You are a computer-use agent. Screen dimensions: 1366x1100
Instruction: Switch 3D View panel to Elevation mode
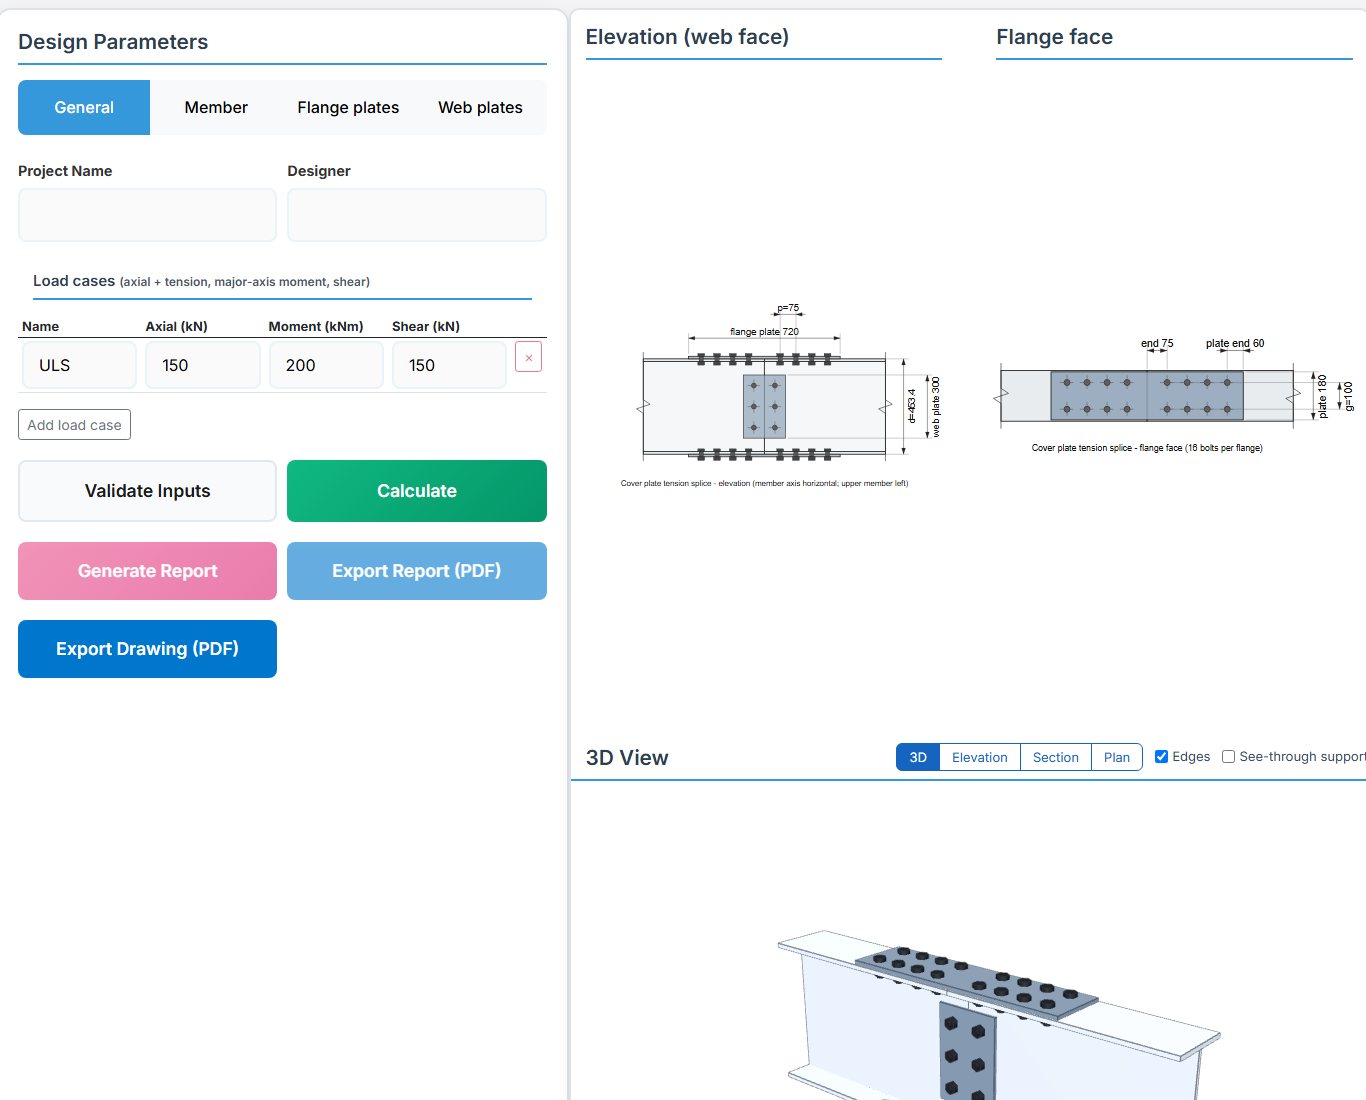coord(980,757)
